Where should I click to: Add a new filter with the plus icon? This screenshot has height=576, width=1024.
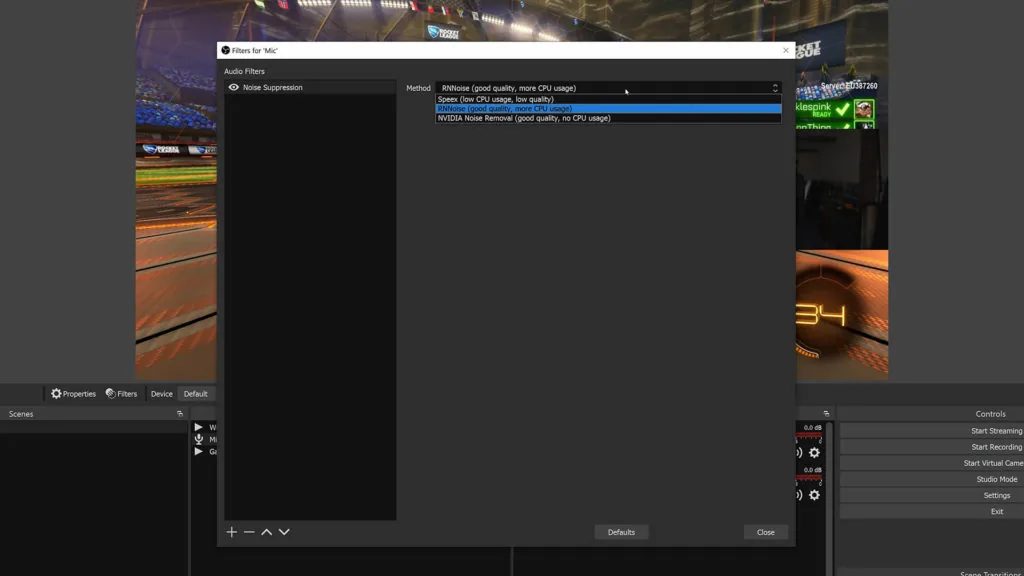[x=231, y=532]
